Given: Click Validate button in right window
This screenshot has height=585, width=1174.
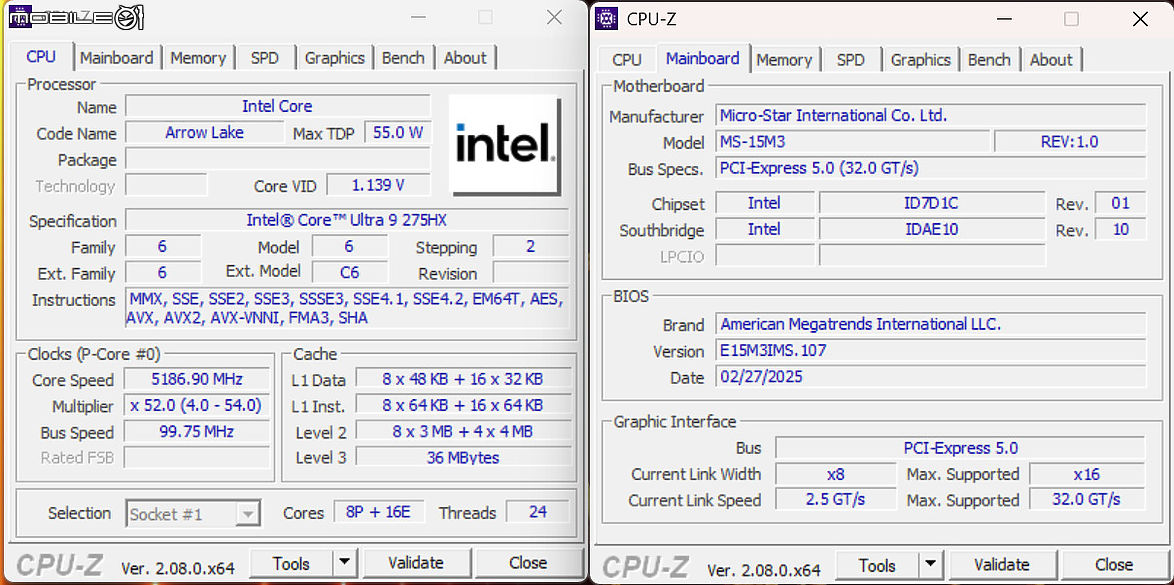Looking at the screenshot, I should pos(1002,564).
